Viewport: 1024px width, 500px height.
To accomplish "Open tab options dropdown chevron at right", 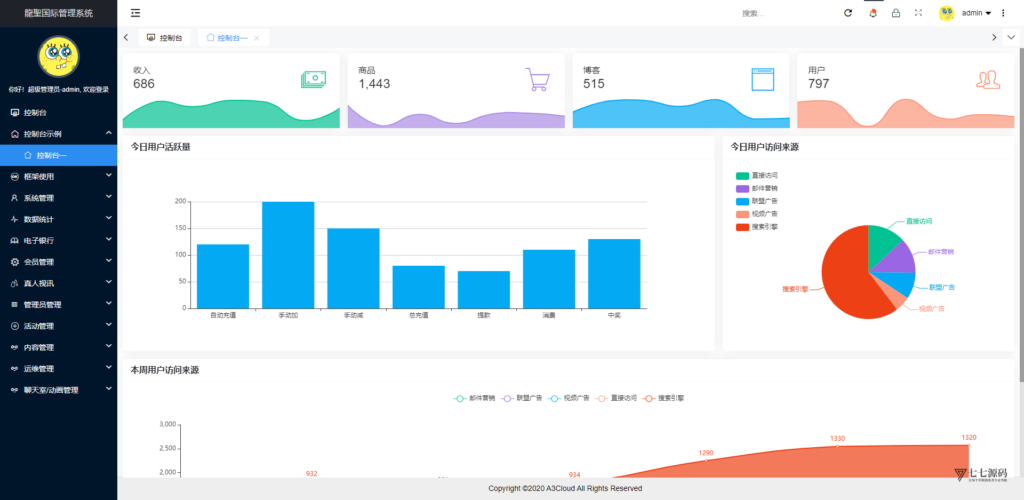I will tap(1012, 37).
